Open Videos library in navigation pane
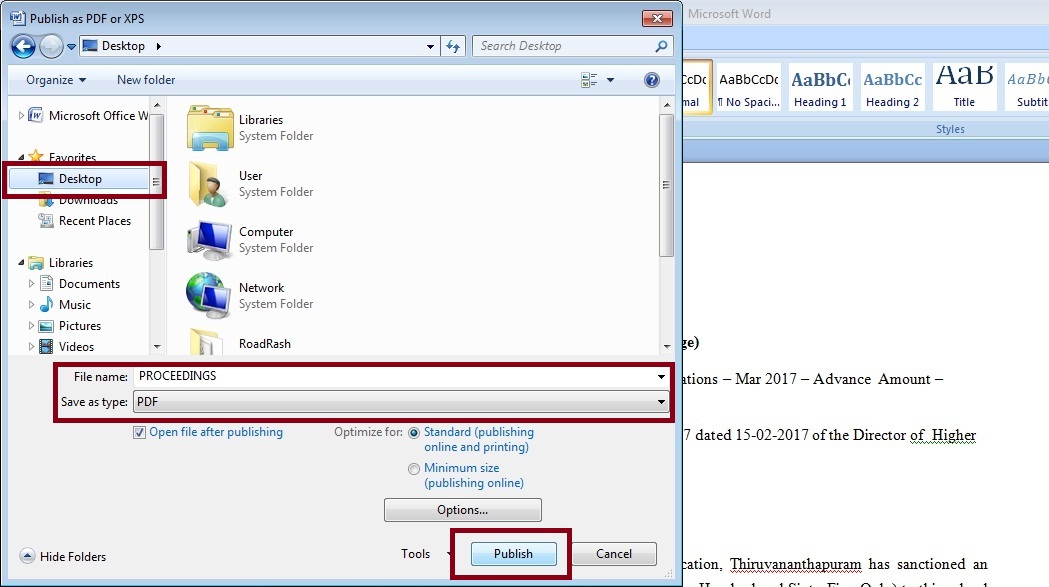The image size is (1049, 587). click(67, 347)
